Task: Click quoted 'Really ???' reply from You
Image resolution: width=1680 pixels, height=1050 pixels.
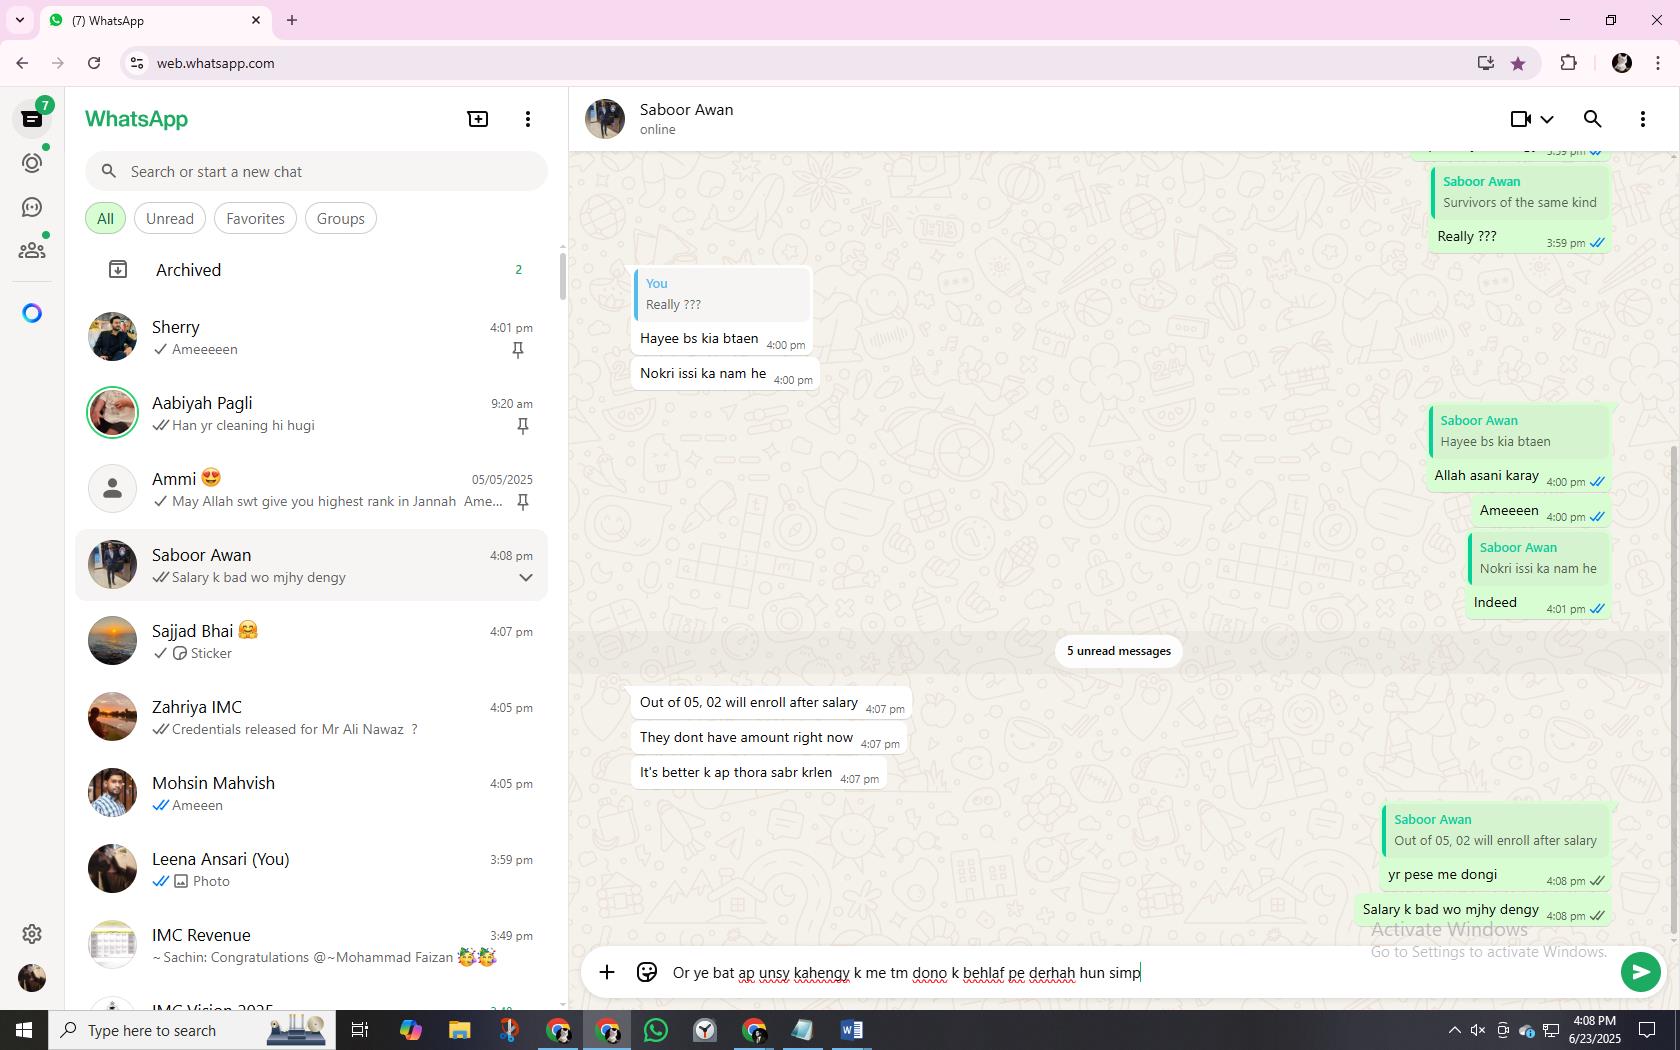Action: (x=722, y=294)
